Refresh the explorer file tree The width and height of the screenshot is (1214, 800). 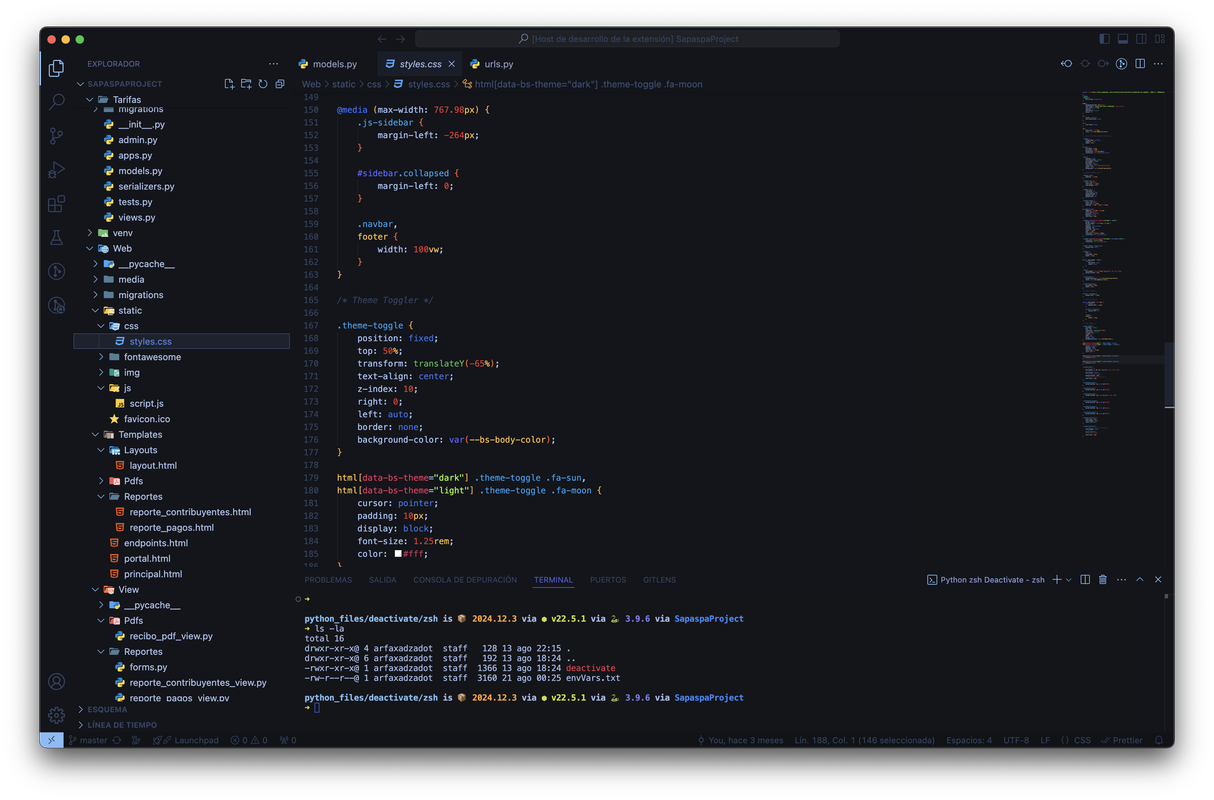point(263,84)
